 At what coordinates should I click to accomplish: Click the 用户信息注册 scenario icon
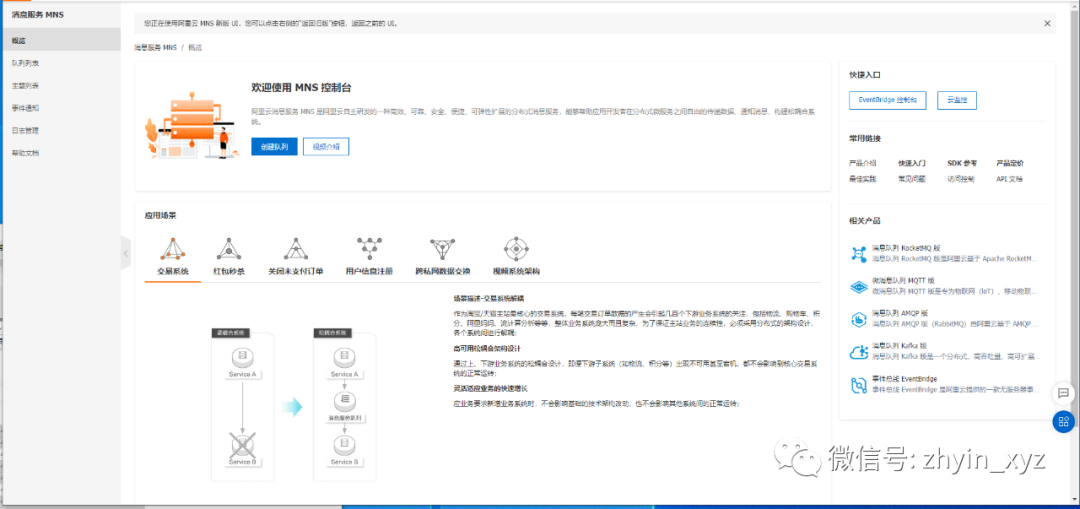click(369, 249)
